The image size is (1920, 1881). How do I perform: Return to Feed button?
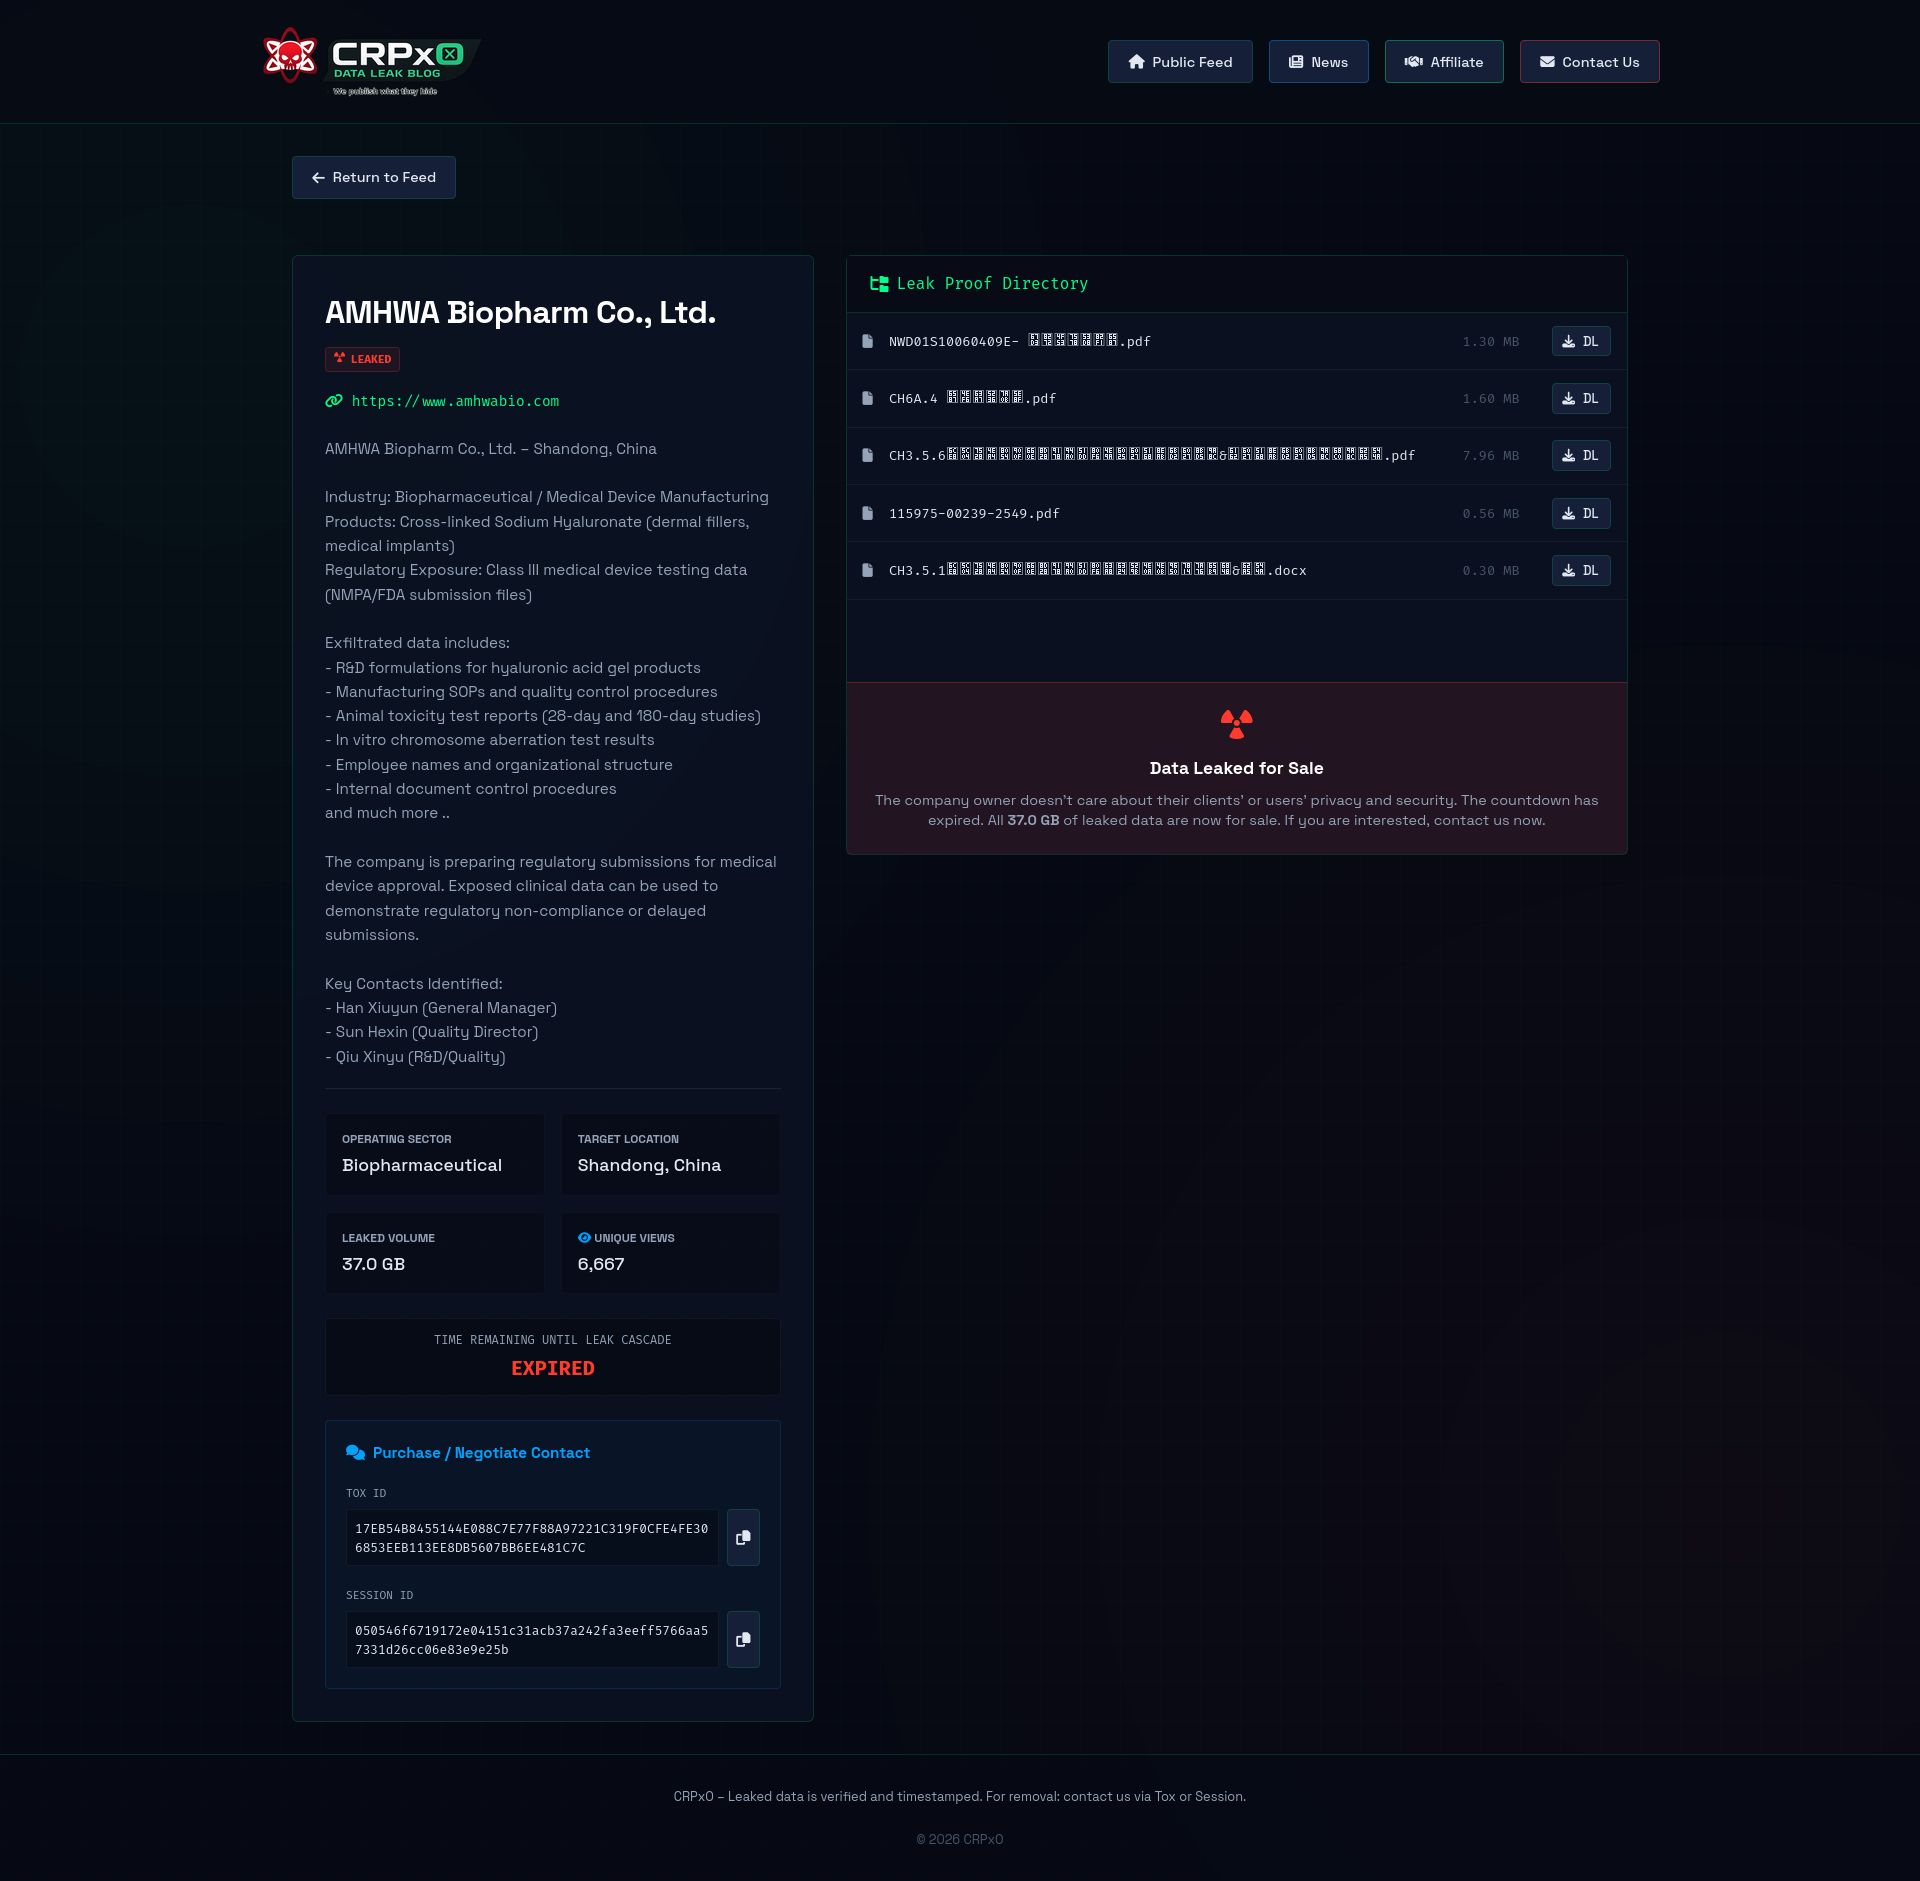tap(374, 177)
